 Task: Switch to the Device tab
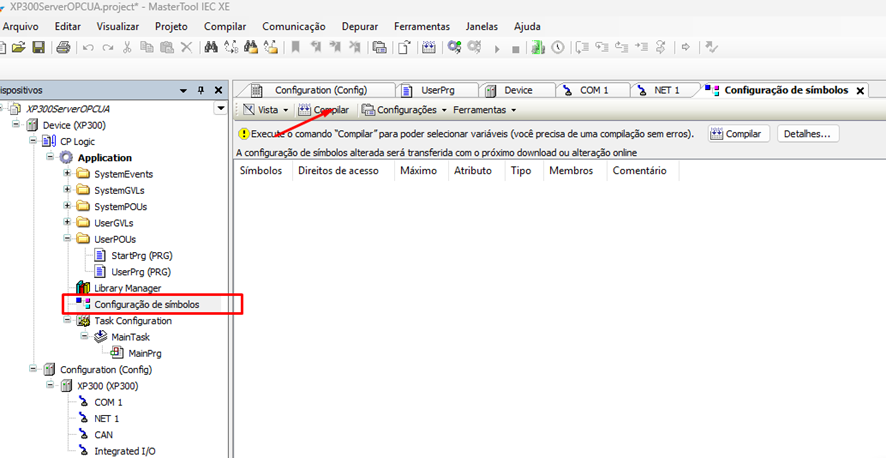[517, 90]
